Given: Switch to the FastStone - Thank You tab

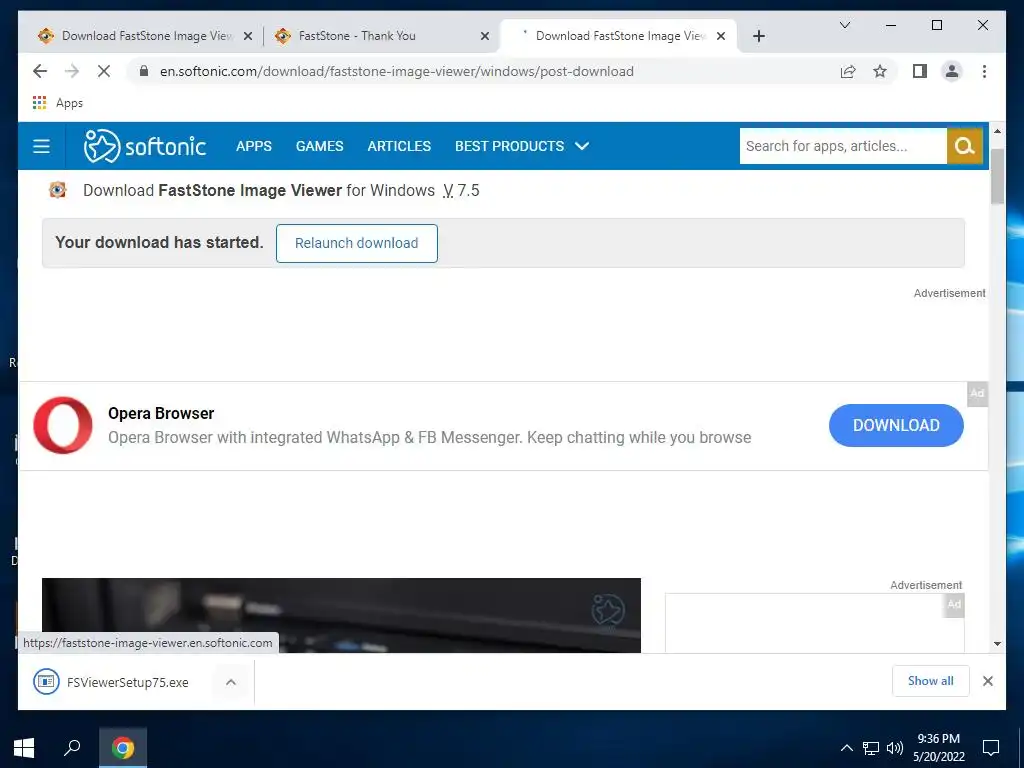Looking at the screenshot, I should pos(382,36).
